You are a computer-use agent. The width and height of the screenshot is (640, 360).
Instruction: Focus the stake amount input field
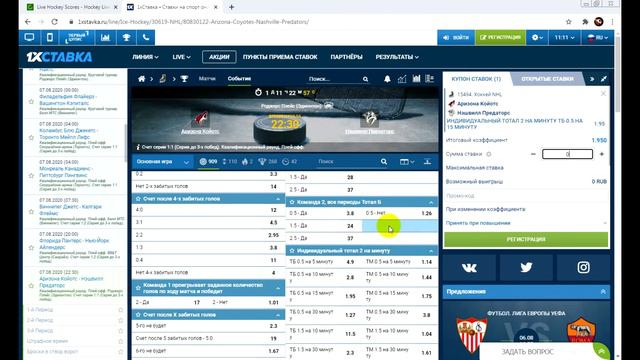(x=567, y=154)
